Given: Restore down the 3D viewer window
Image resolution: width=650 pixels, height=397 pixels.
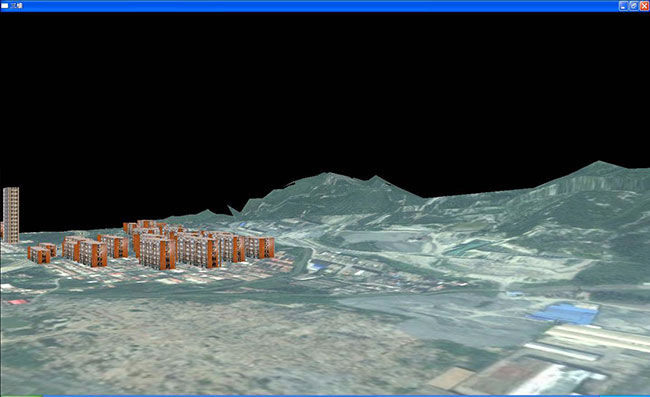Looking at the screenshot, I should pyautogui.click(x=634, y=6).
